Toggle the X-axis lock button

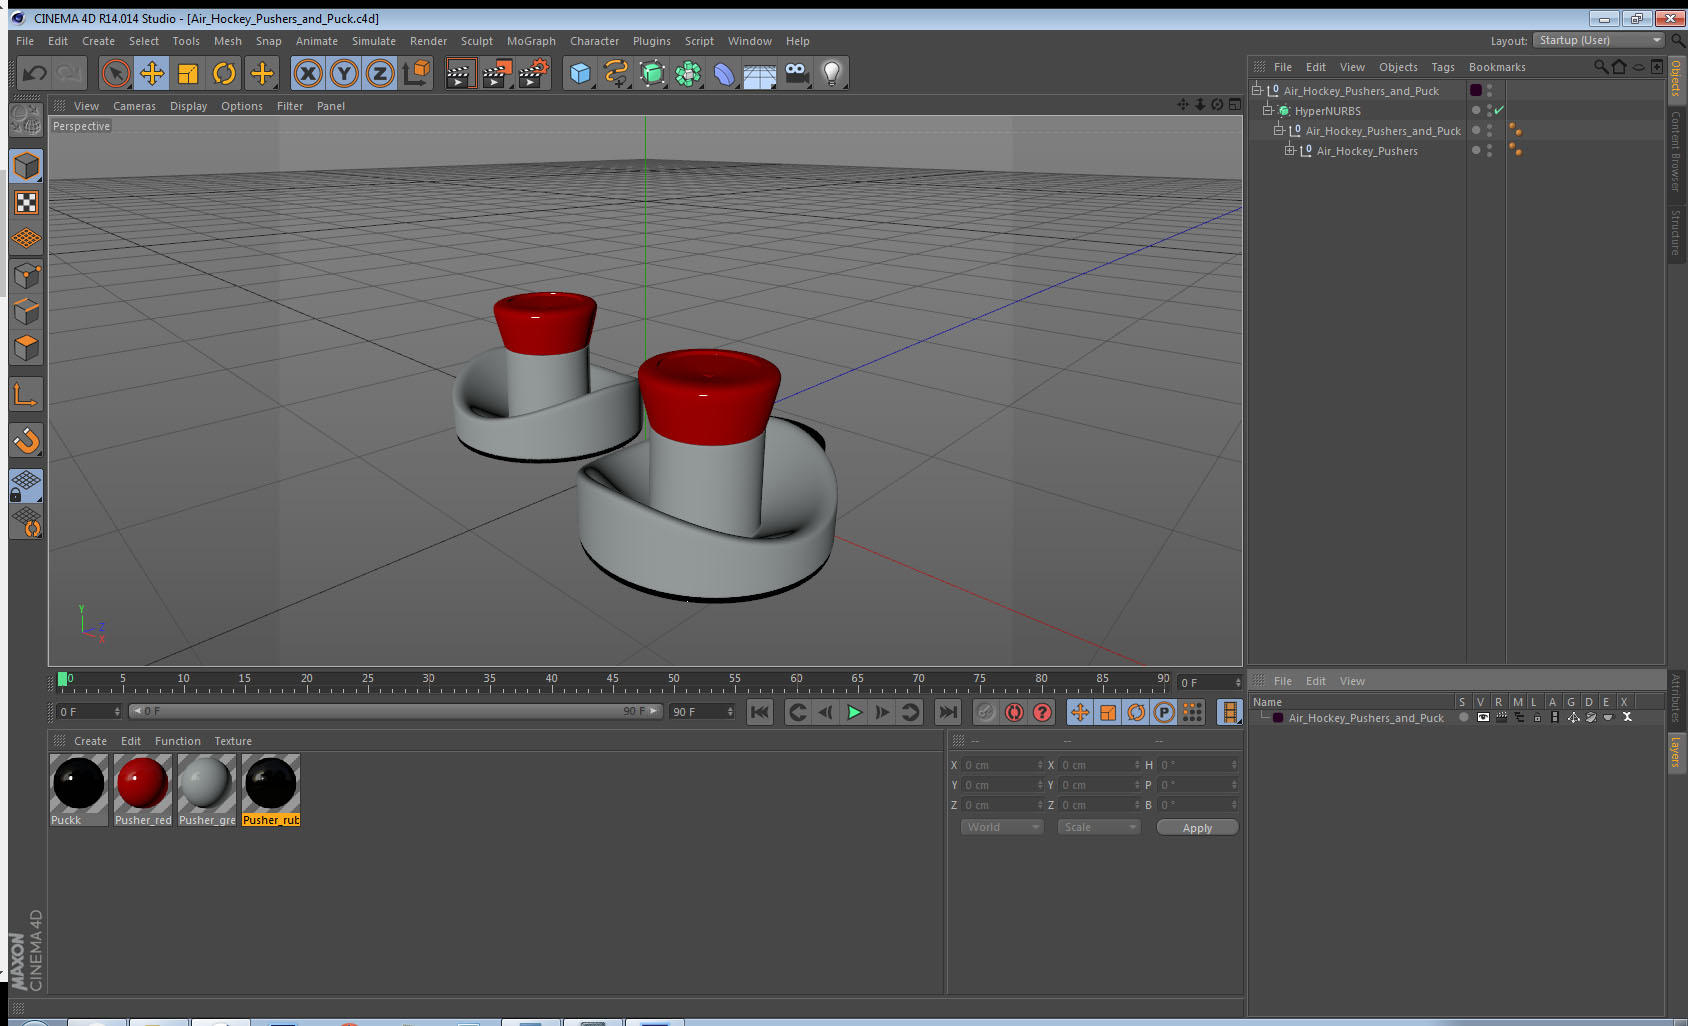(x=308, y=73)
